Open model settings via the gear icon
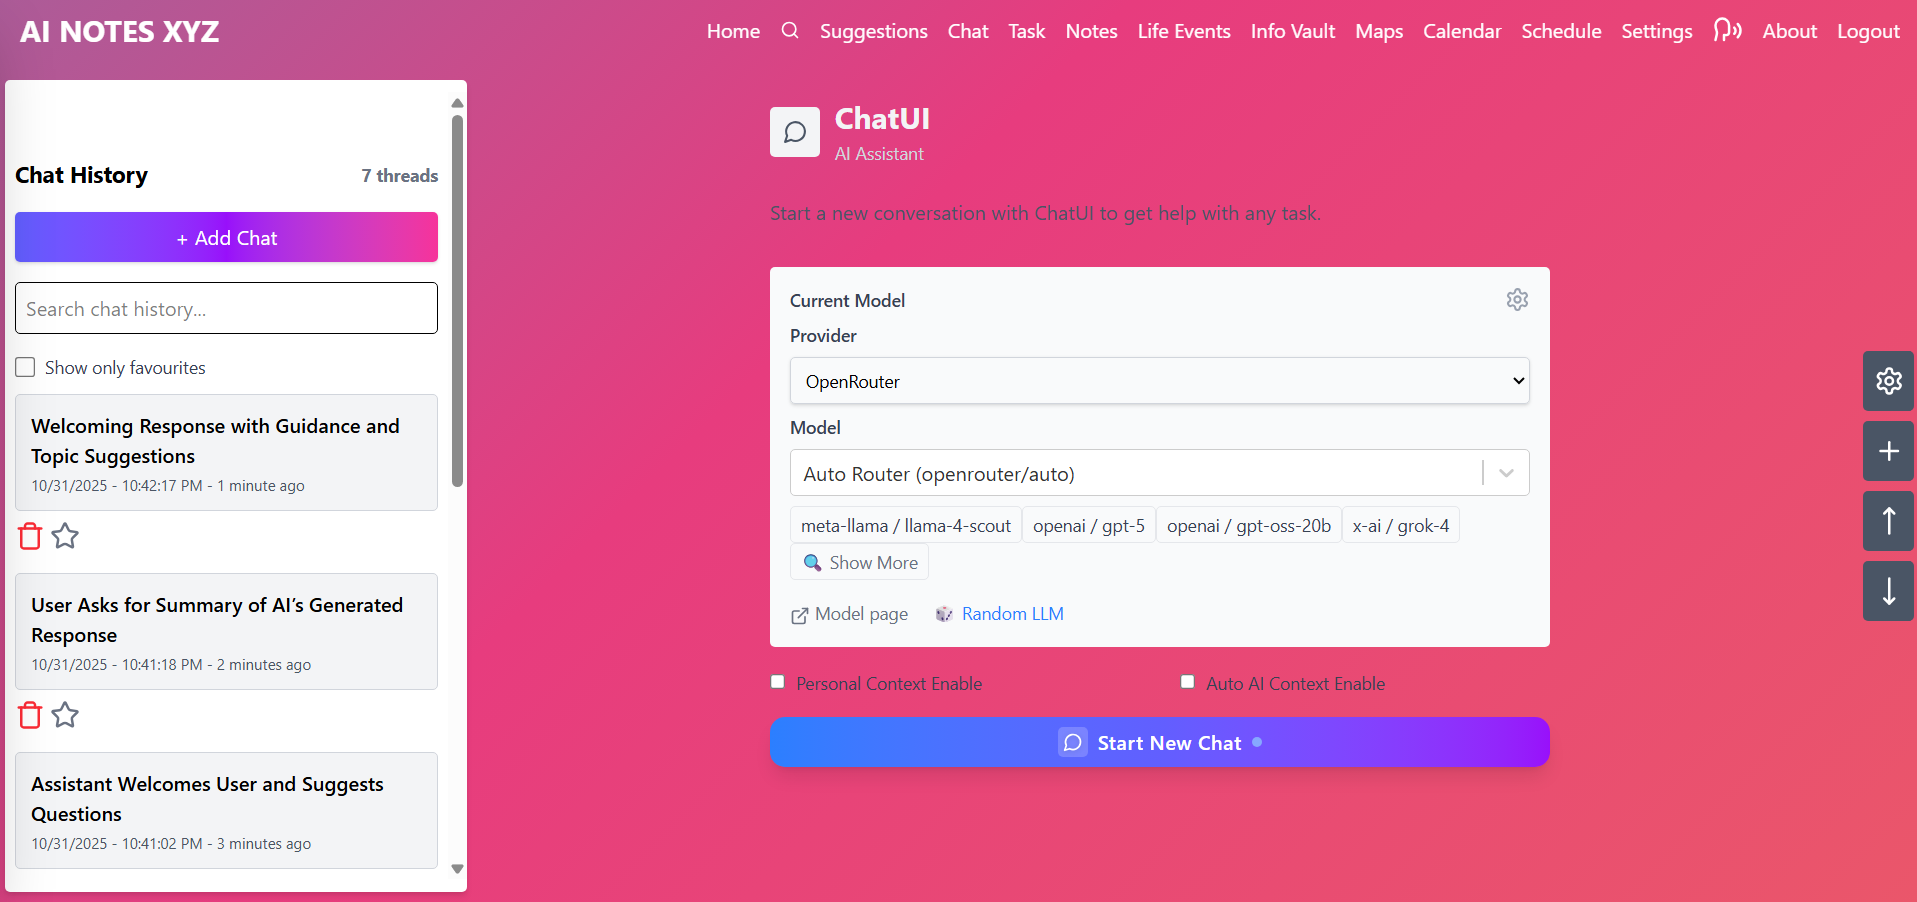Image resolution: width=1917 pixels, height=902 pixels. click(x=1517, y=299)
